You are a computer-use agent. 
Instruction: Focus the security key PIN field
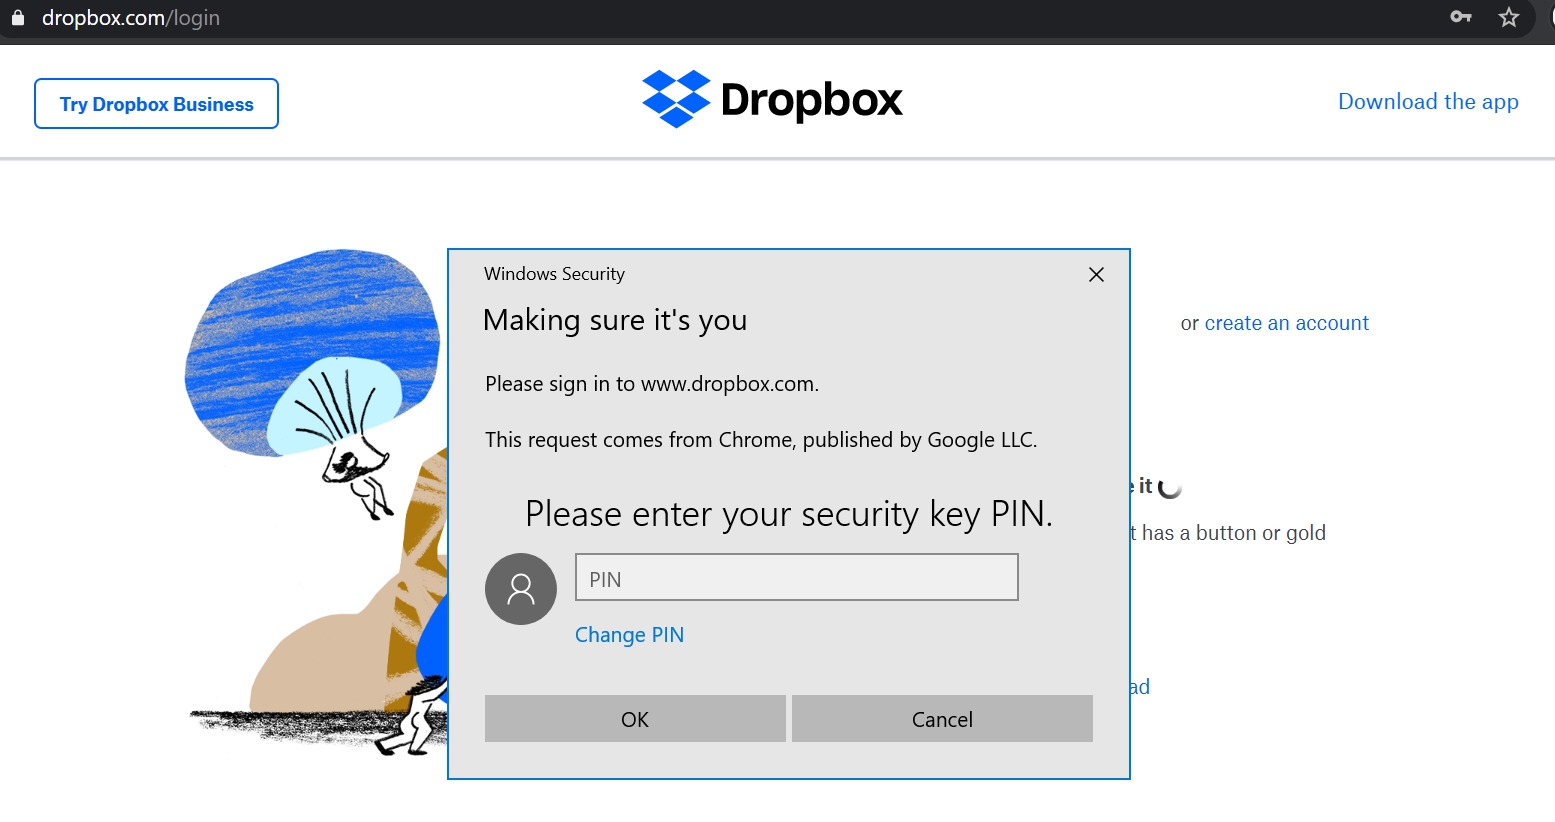pyautogui.click(x=796, y=578)
